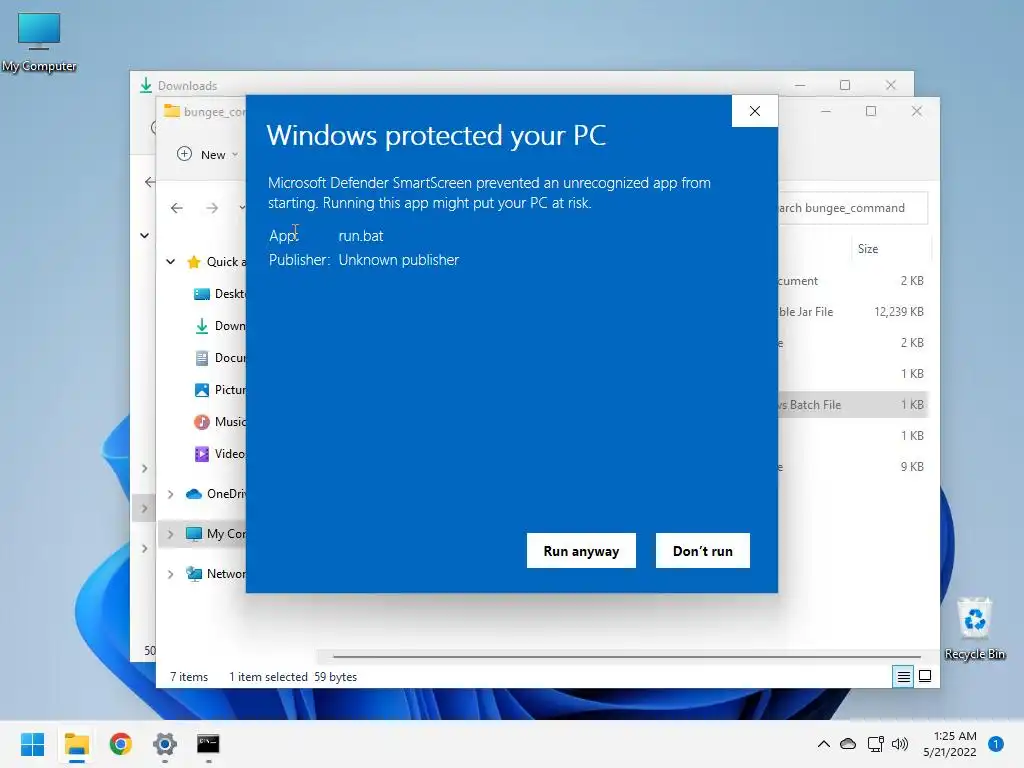The height and width of the screenshot is (768, 1024).
Task: Open Downloads in navigation pane
Action: 220,326
